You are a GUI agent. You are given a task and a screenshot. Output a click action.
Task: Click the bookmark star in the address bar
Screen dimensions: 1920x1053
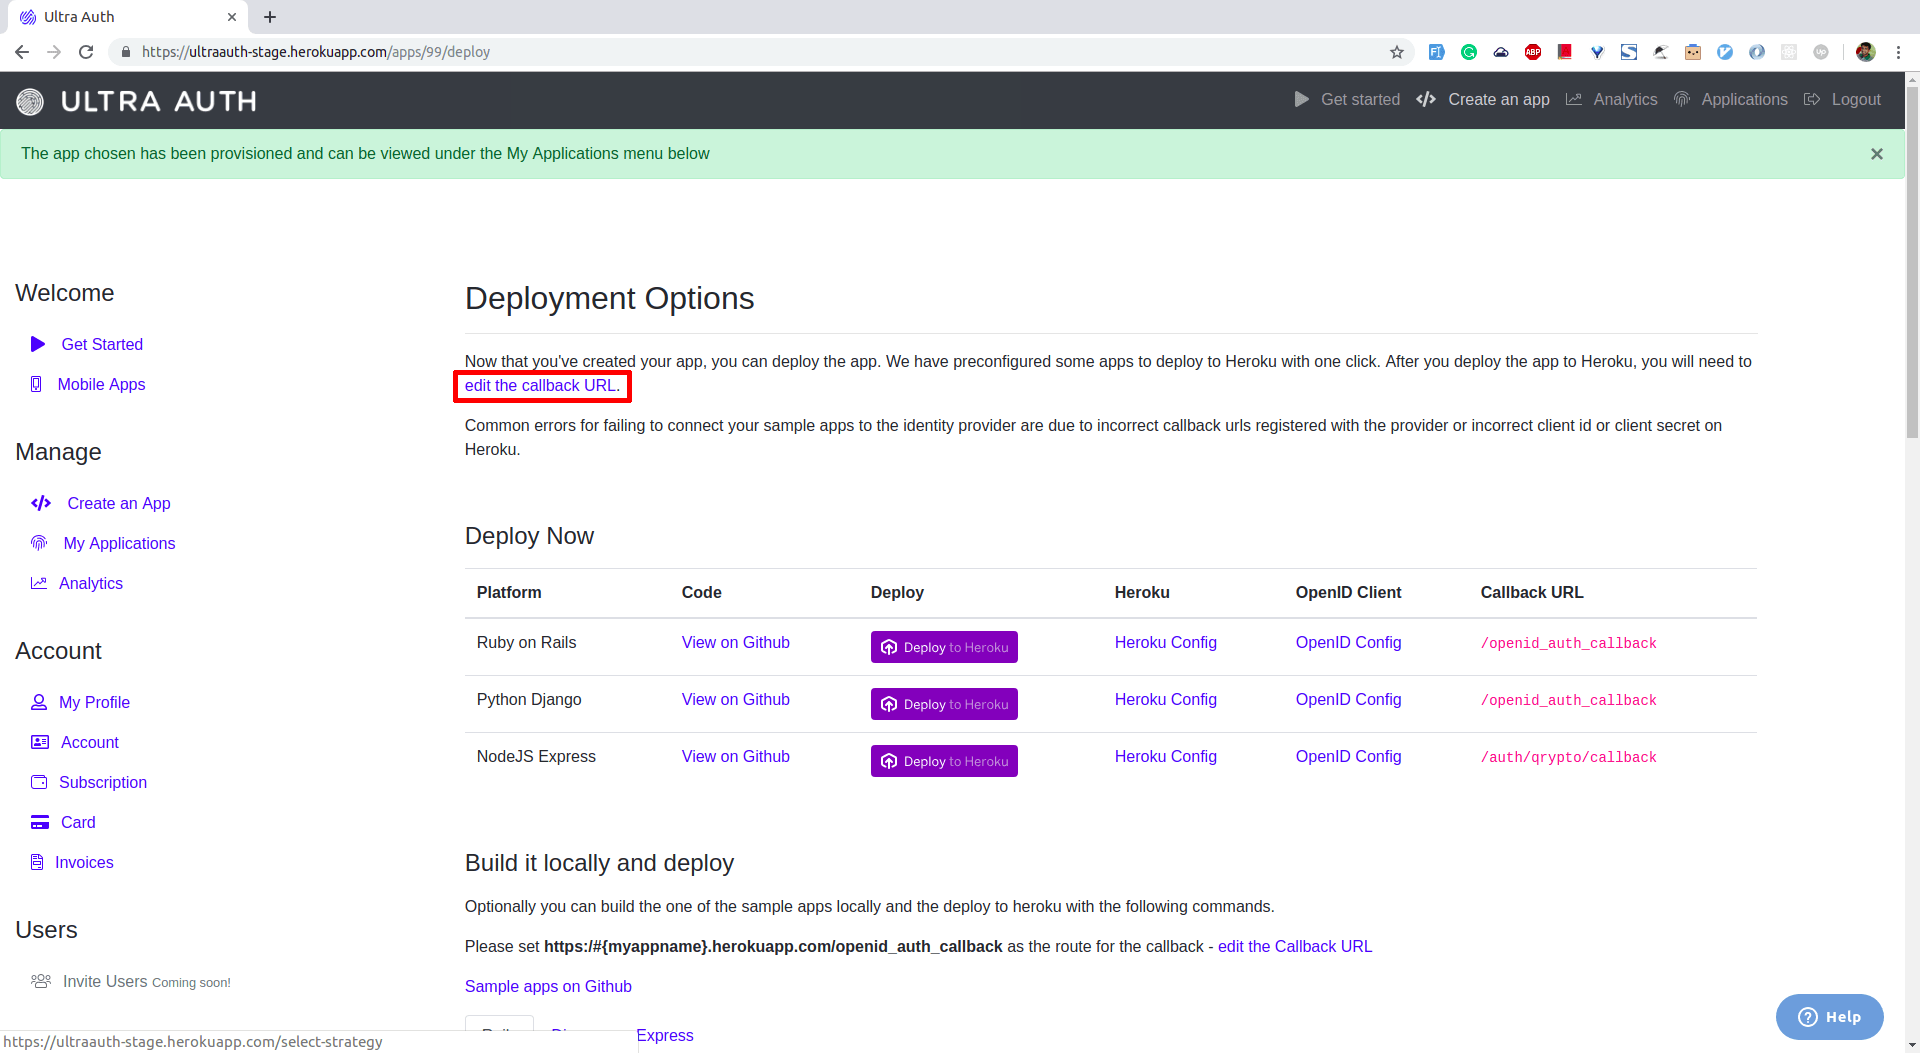[1397, 52]
